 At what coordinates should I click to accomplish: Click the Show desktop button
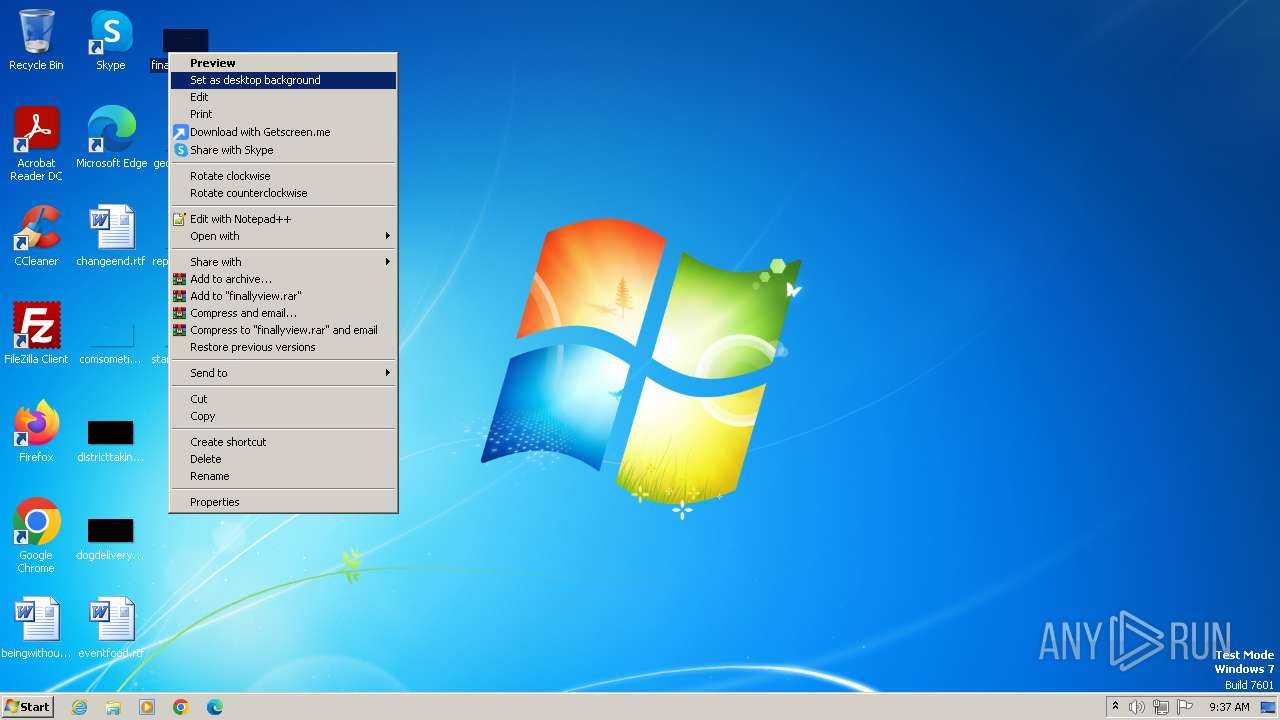(x=1268, y=707)
